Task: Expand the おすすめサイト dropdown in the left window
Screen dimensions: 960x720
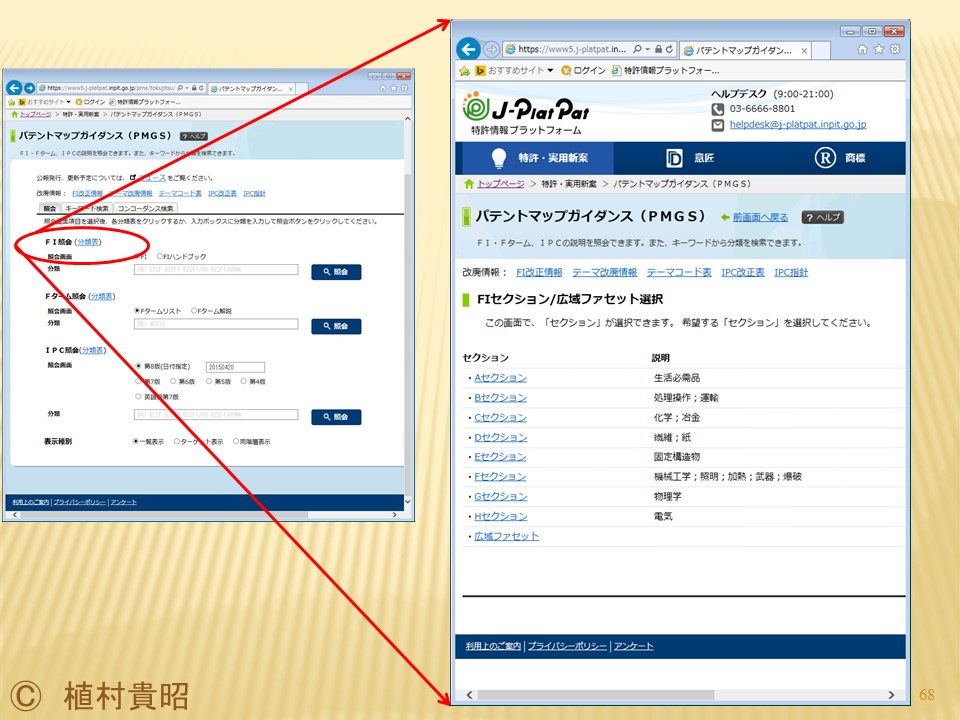Action: [69, 102]
